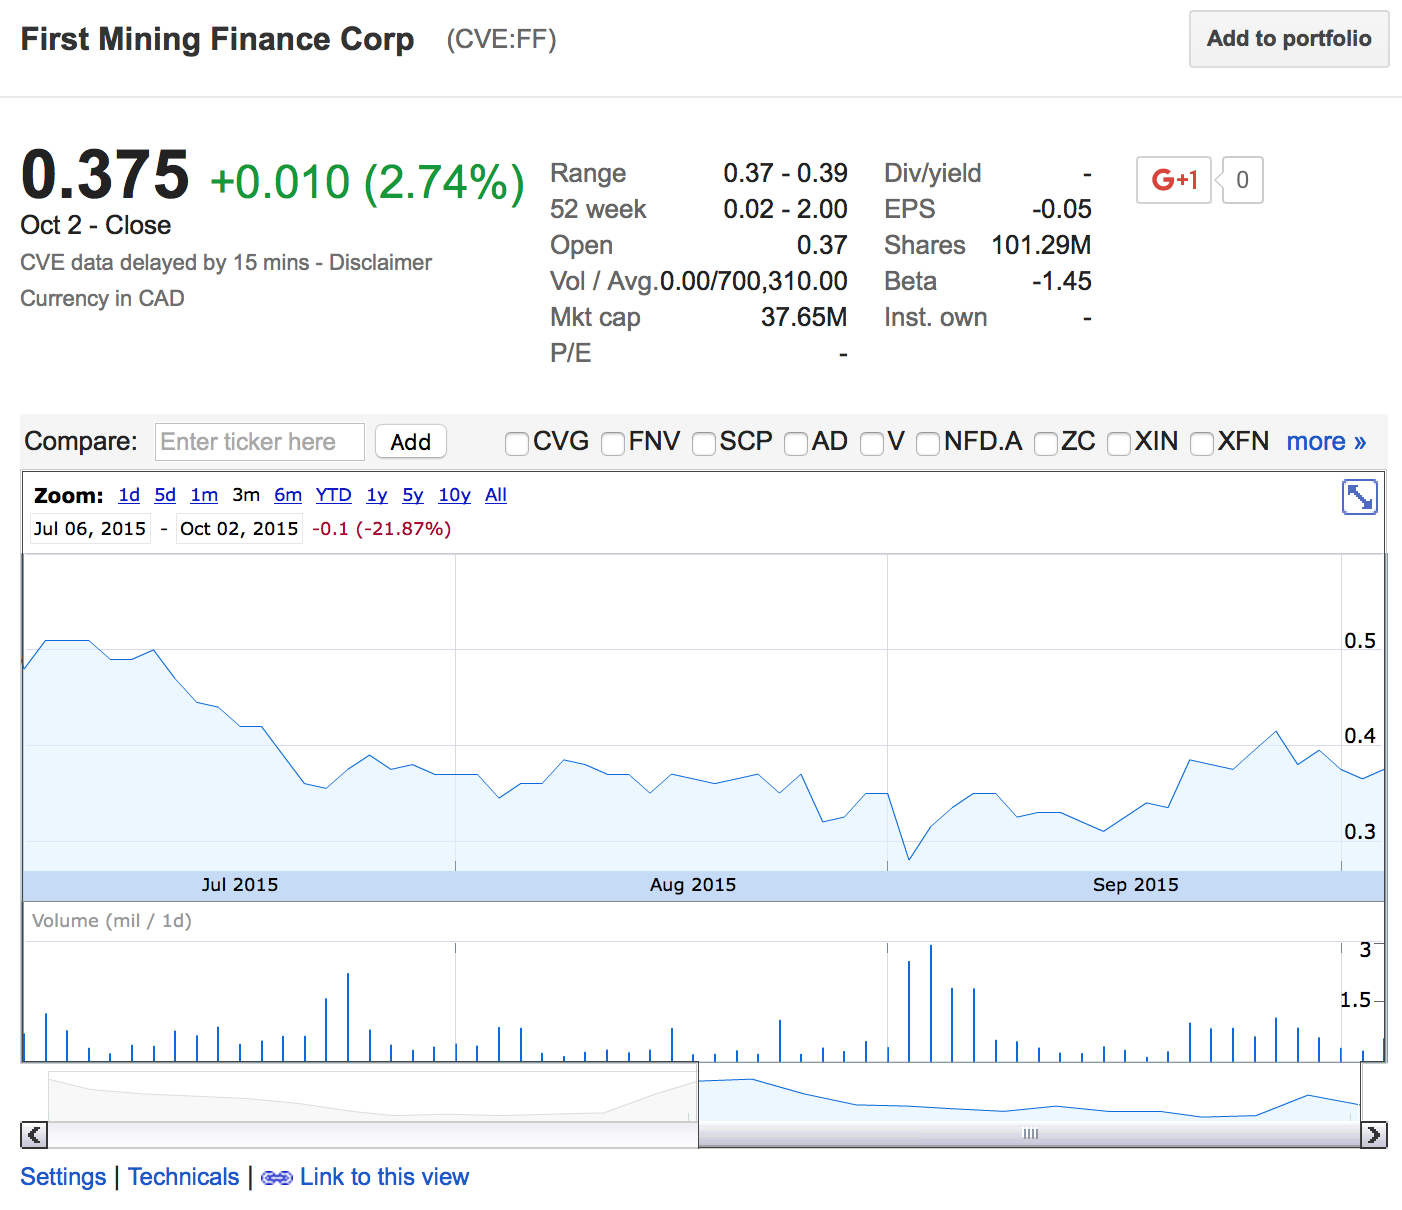
Task: Open the Link to this view option
Action: (384, 1177)
